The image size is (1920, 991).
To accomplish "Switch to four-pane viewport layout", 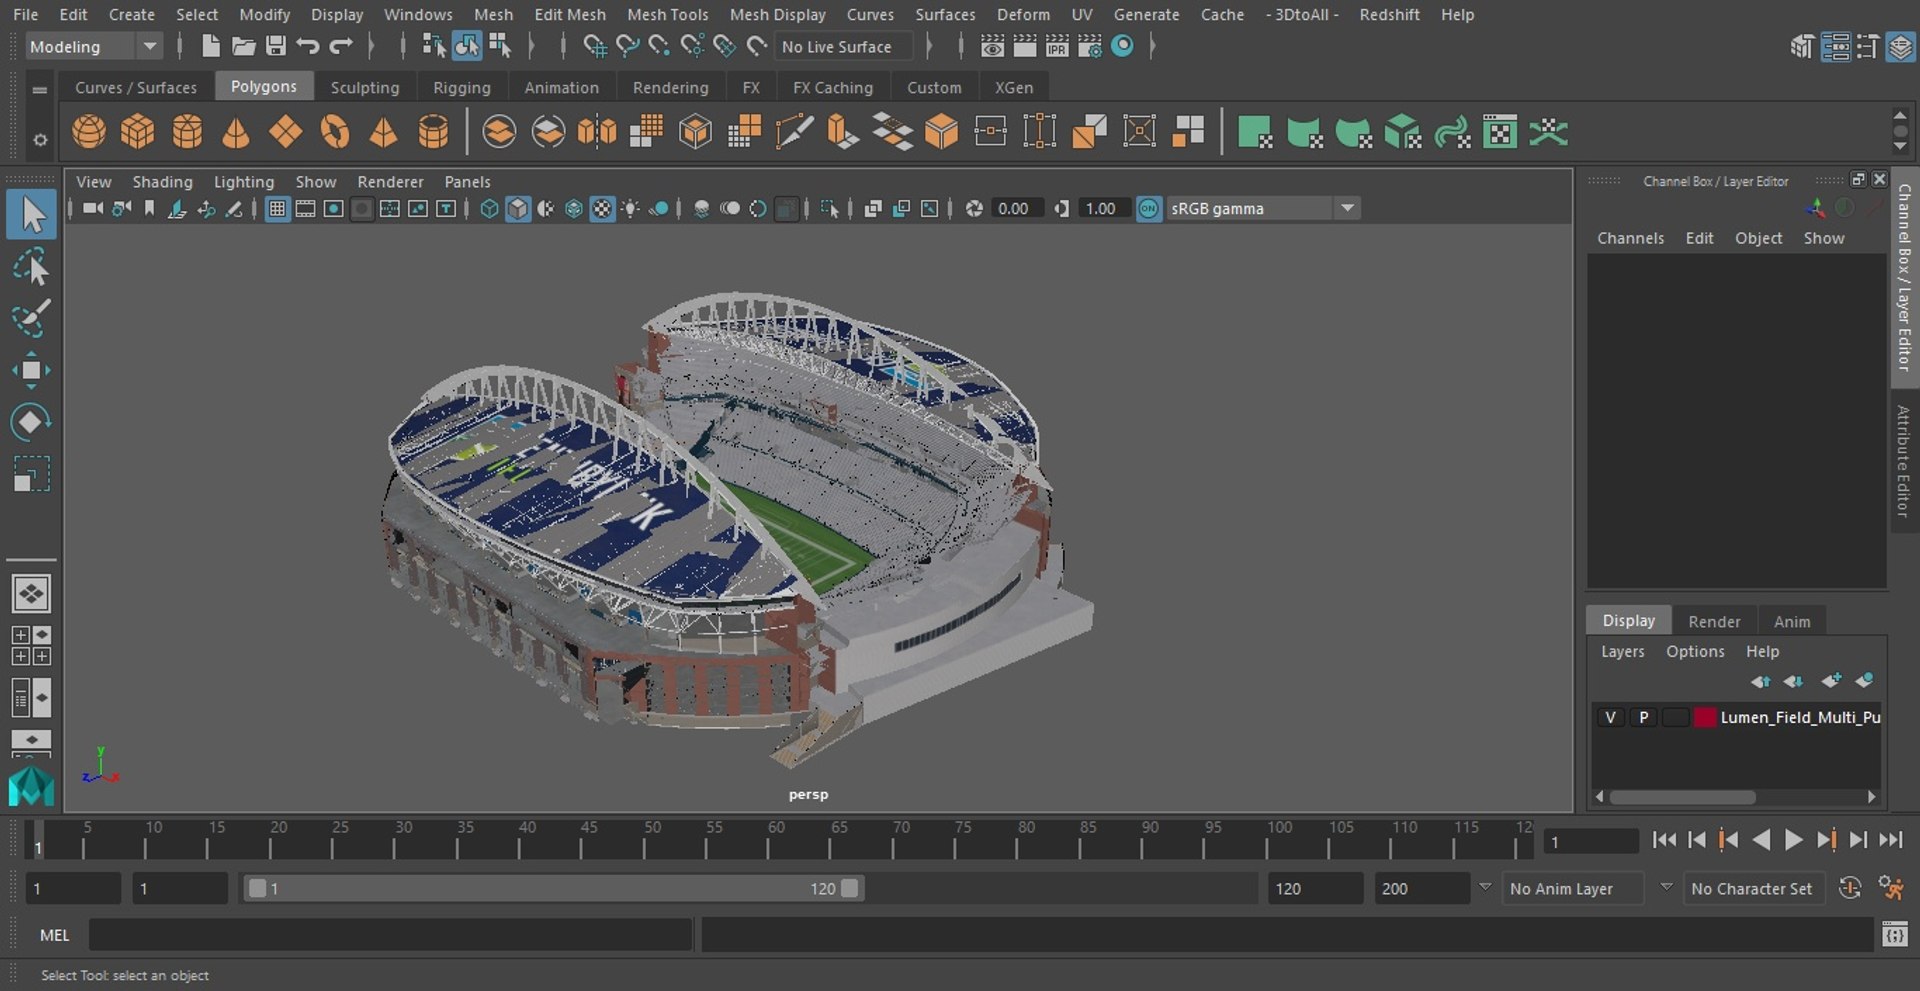I will [31, 646].
